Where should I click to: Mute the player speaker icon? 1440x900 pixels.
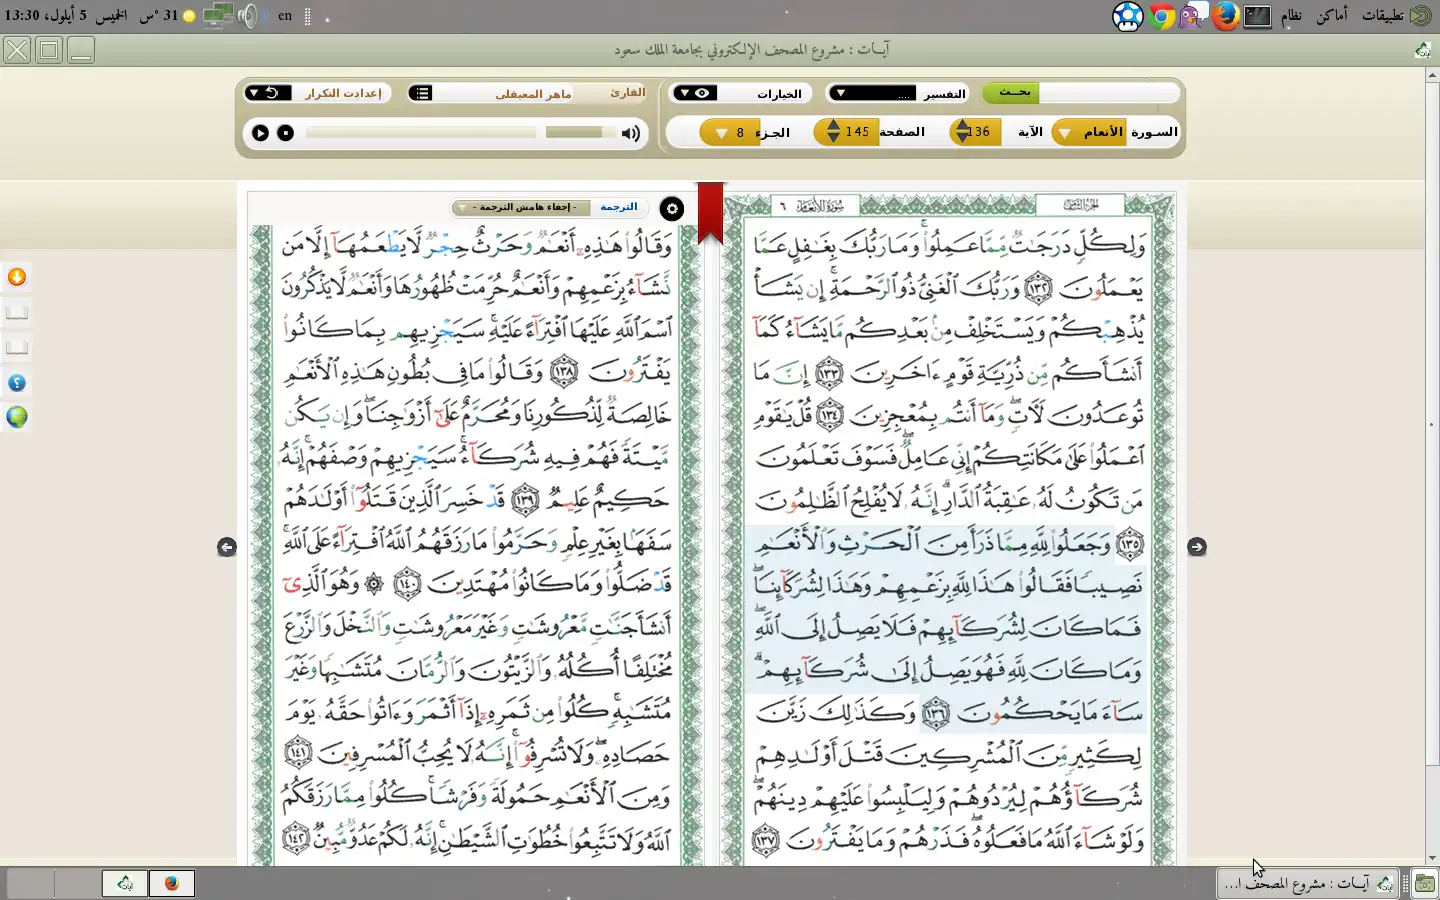[x=630, y=133]
